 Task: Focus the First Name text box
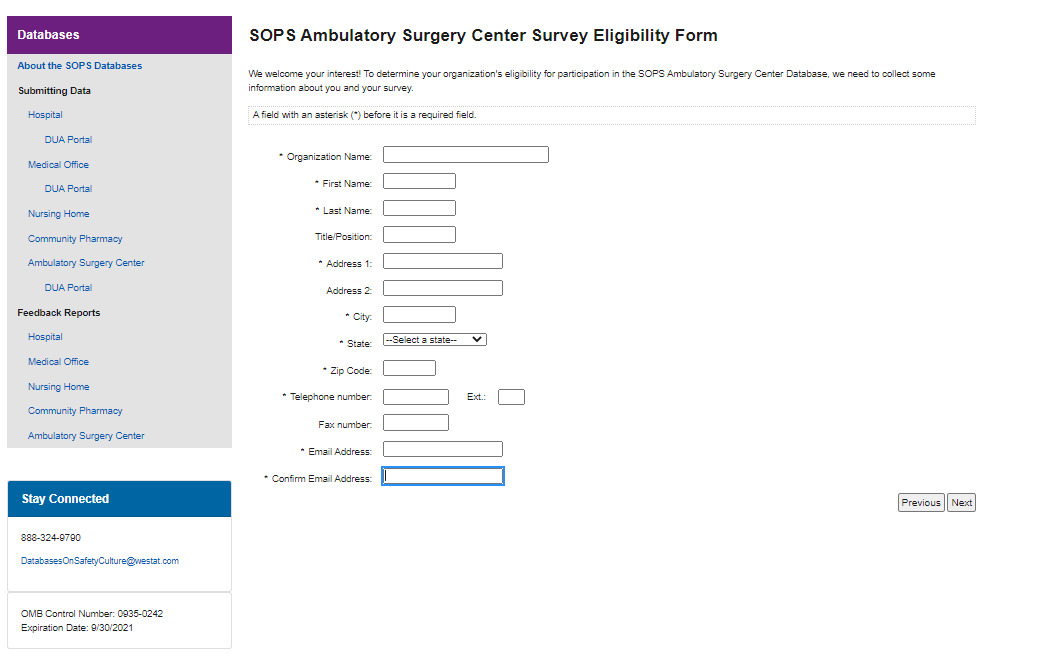419,181
